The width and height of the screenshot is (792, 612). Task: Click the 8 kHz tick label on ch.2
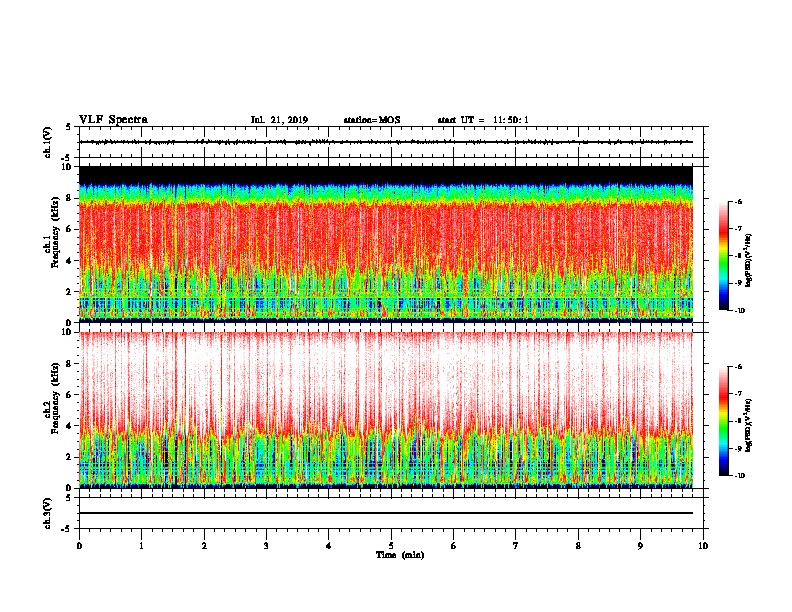[x=69, y=364]
